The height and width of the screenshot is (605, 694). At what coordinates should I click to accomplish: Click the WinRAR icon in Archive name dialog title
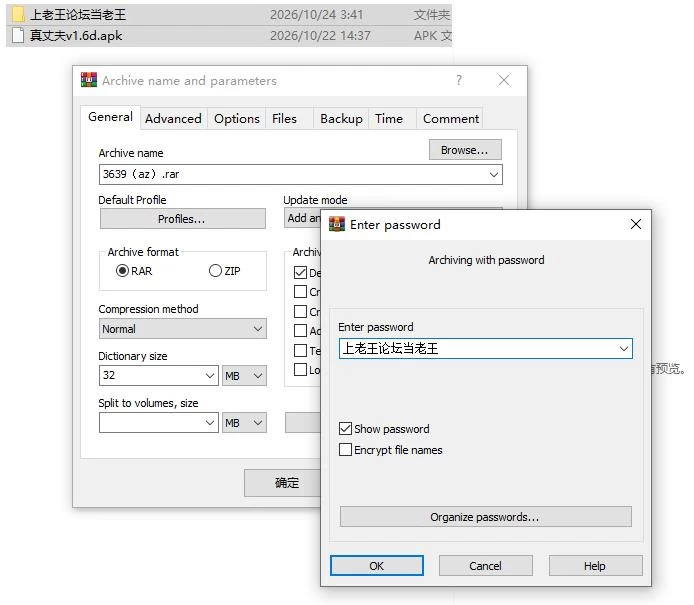click(x=89, y=80)
